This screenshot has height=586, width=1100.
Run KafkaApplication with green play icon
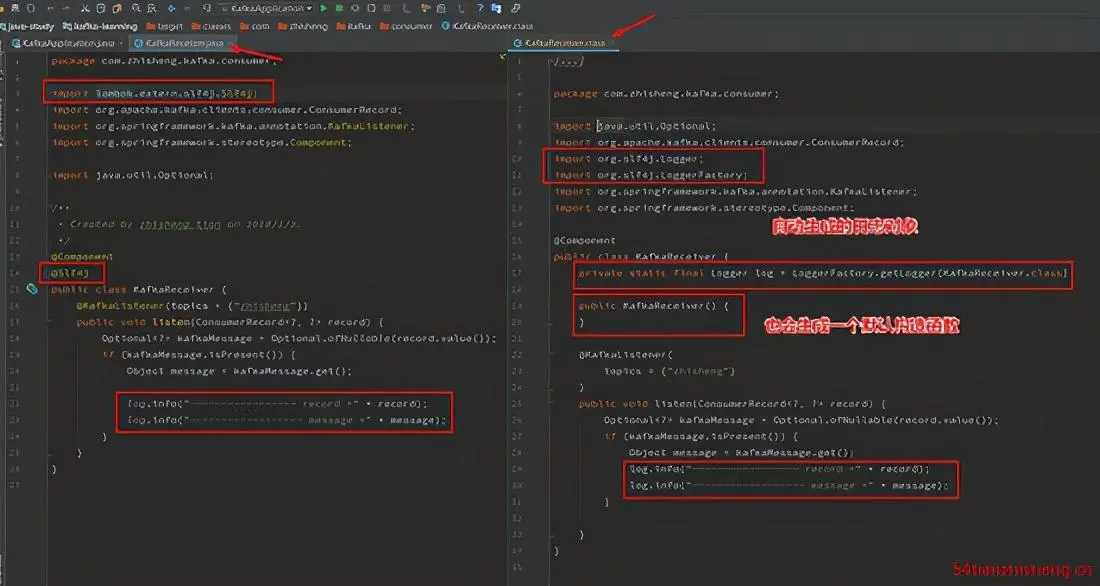pos(323,8)
